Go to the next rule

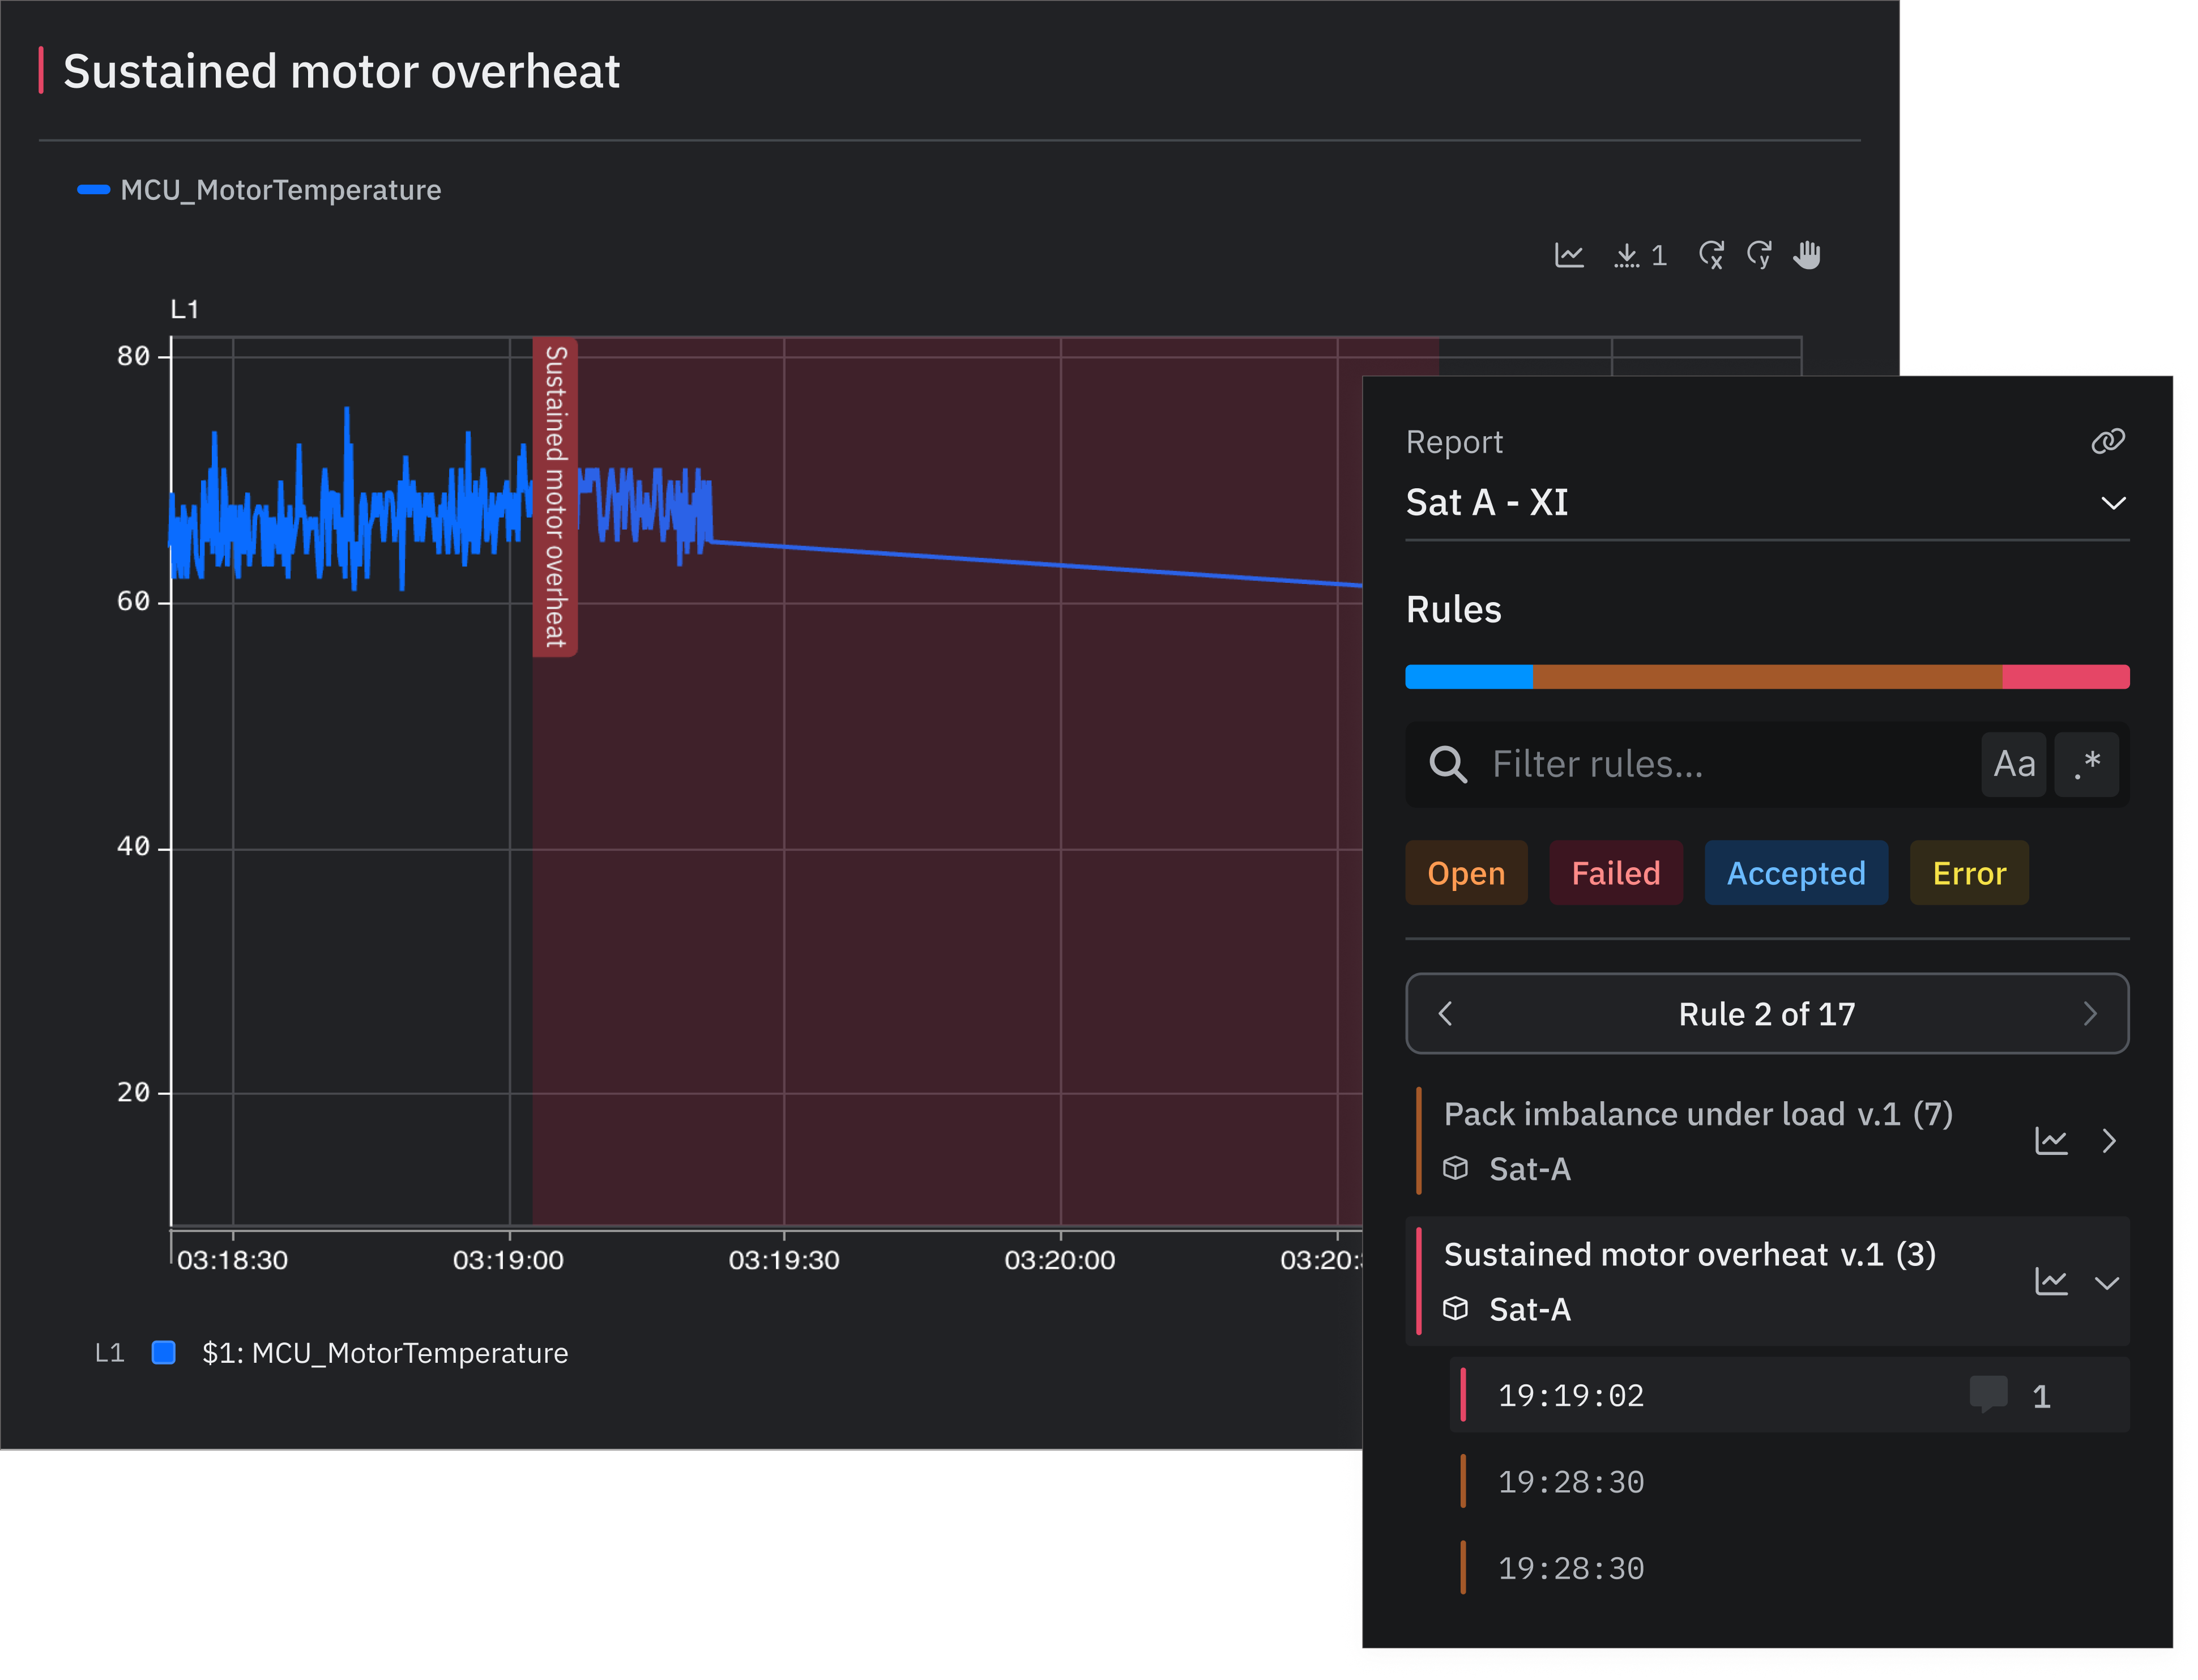click(x=2089, y=1014)
